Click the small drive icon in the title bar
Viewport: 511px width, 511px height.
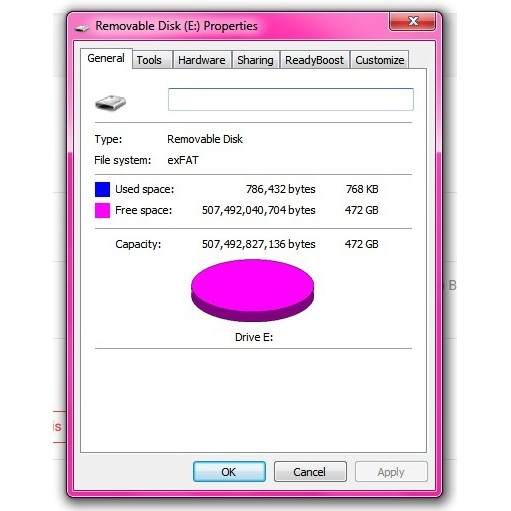[82, 28]
